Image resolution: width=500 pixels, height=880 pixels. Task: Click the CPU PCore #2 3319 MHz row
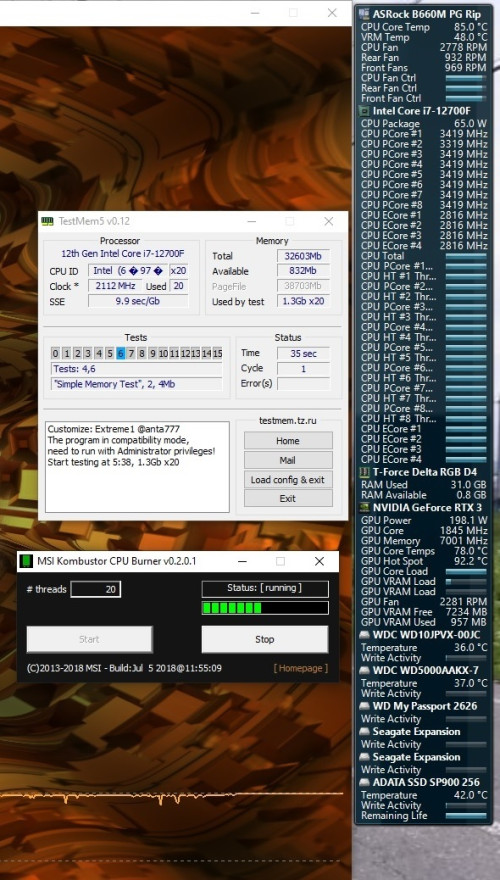[x=424, y=144]
